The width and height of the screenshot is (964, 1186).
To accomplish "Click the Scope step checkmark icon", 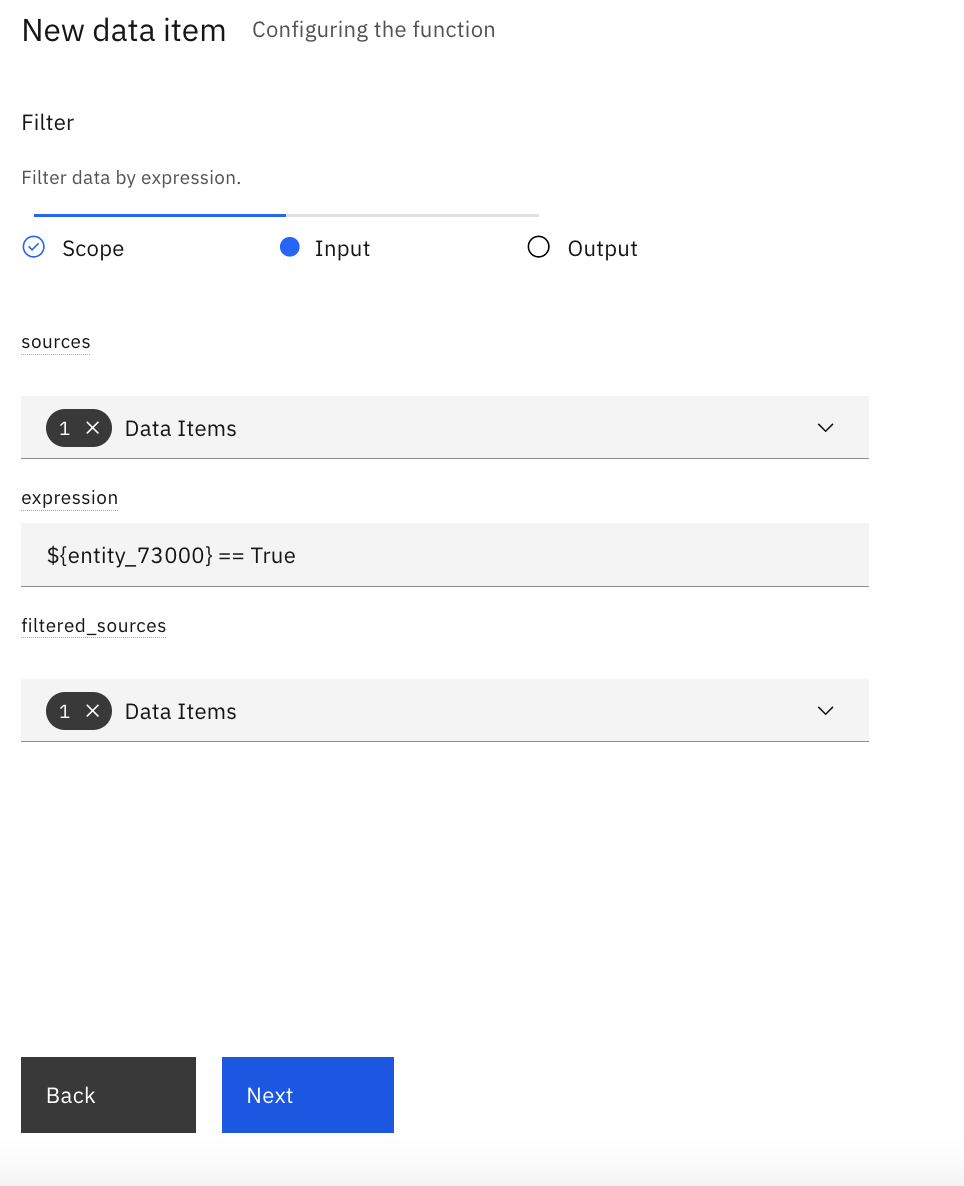I will coord(34,247).
